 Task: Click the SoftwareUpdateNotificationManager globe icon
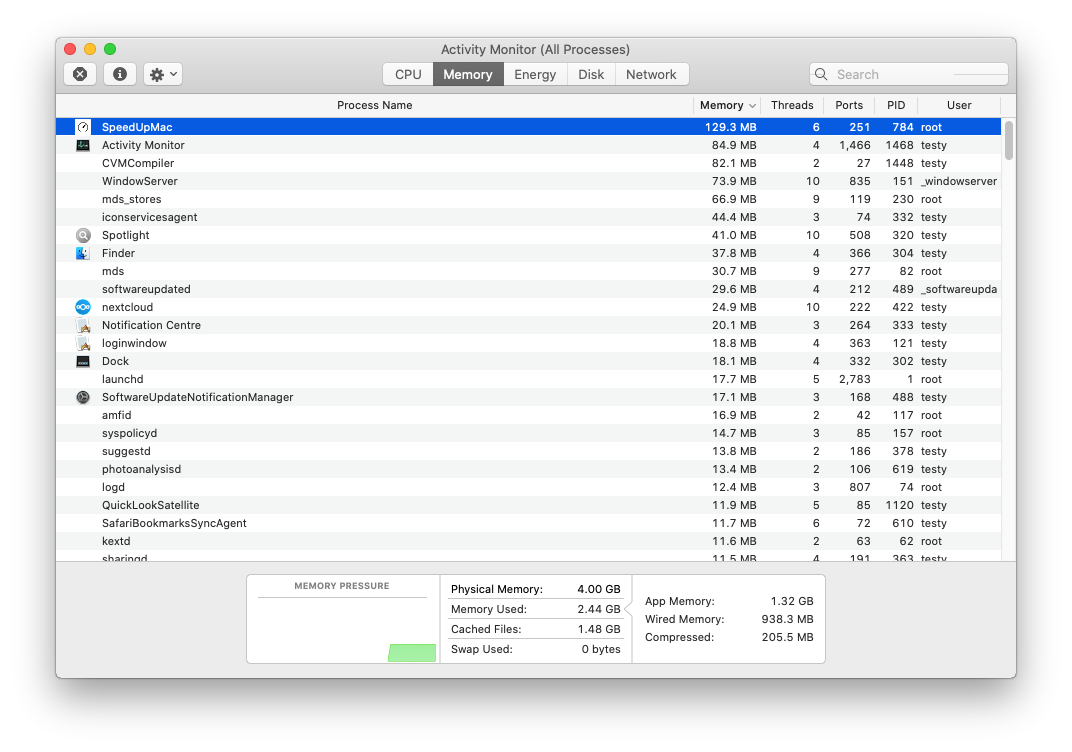pos(83,397)
